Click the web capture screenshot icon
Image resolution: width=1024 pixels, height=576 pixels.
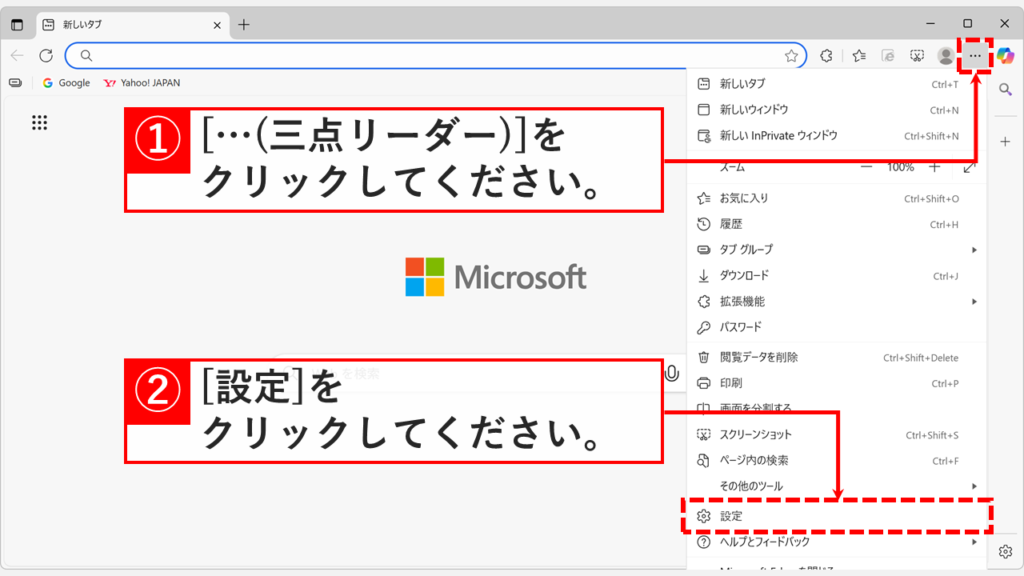click(x=917, y=56)
